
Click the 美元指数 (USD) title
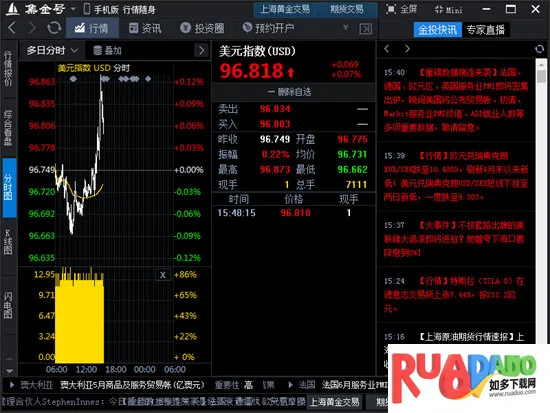[x=257, y=52]
